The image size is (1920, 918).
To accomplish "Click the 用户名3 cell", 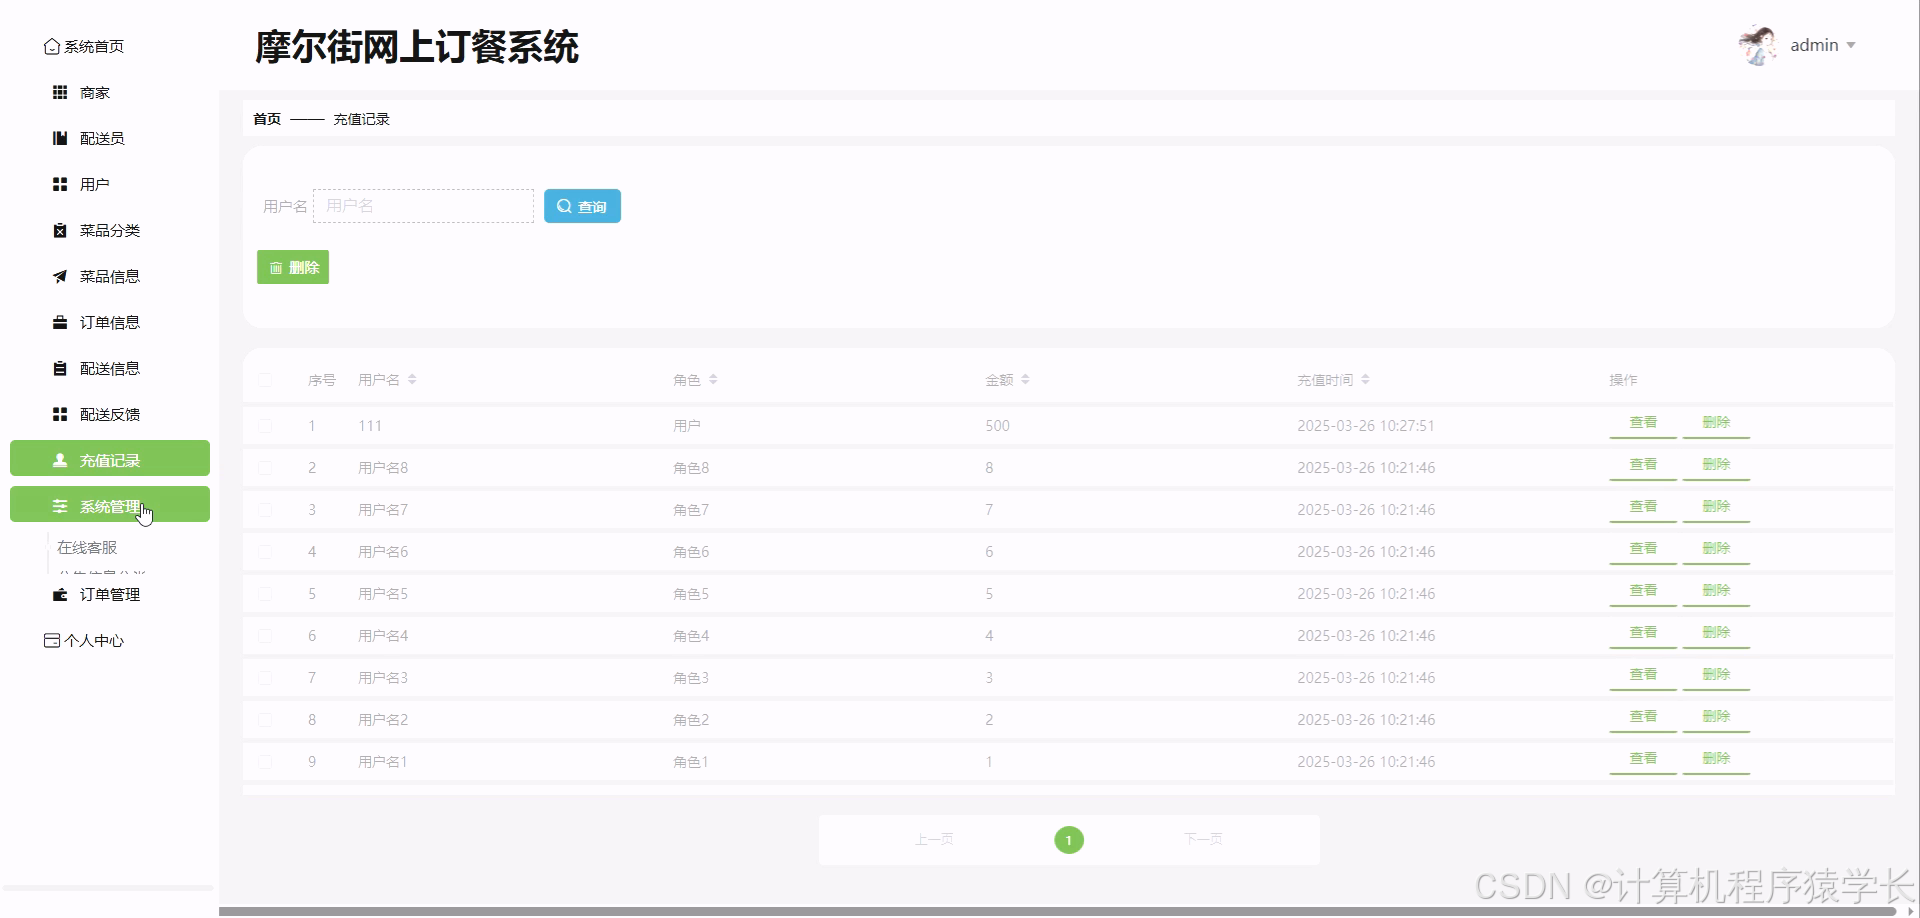I will 383,678.
